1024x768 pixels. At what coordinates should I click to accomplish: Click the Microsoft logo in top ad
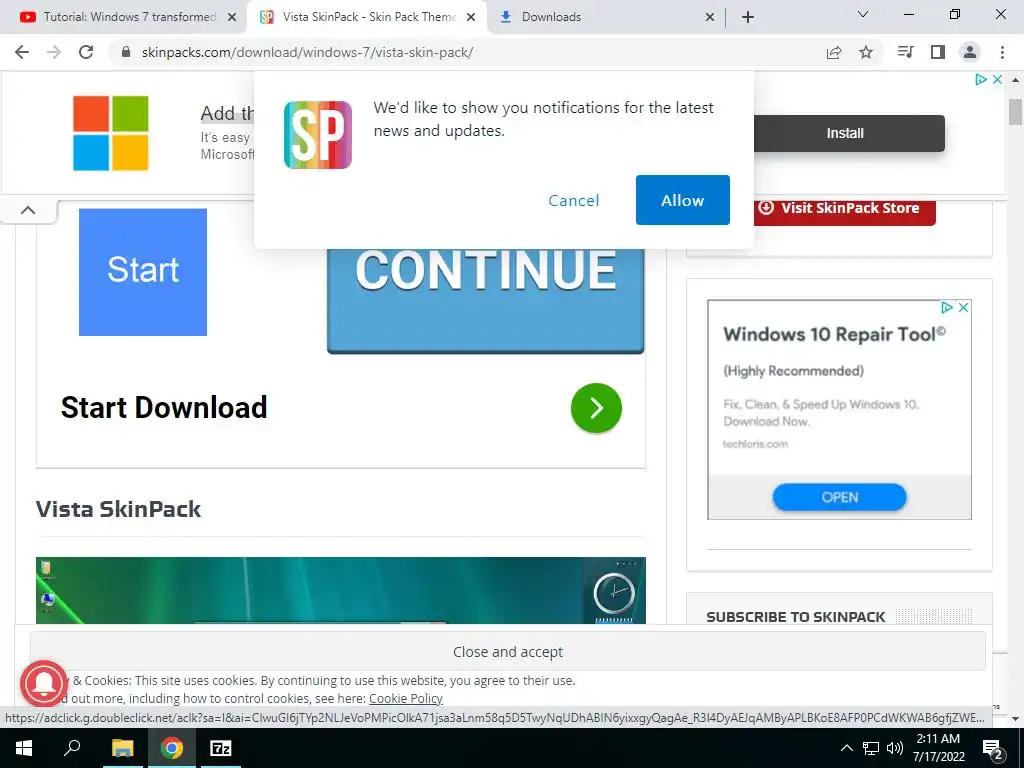(110, 133)
